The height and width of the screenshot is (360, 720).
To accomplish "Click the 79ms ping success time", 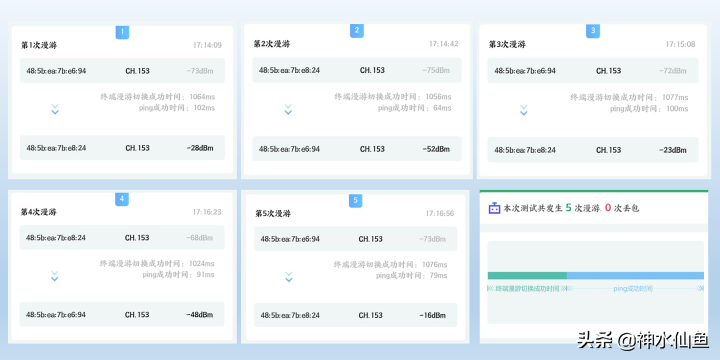I will click(x=438, y=276).
